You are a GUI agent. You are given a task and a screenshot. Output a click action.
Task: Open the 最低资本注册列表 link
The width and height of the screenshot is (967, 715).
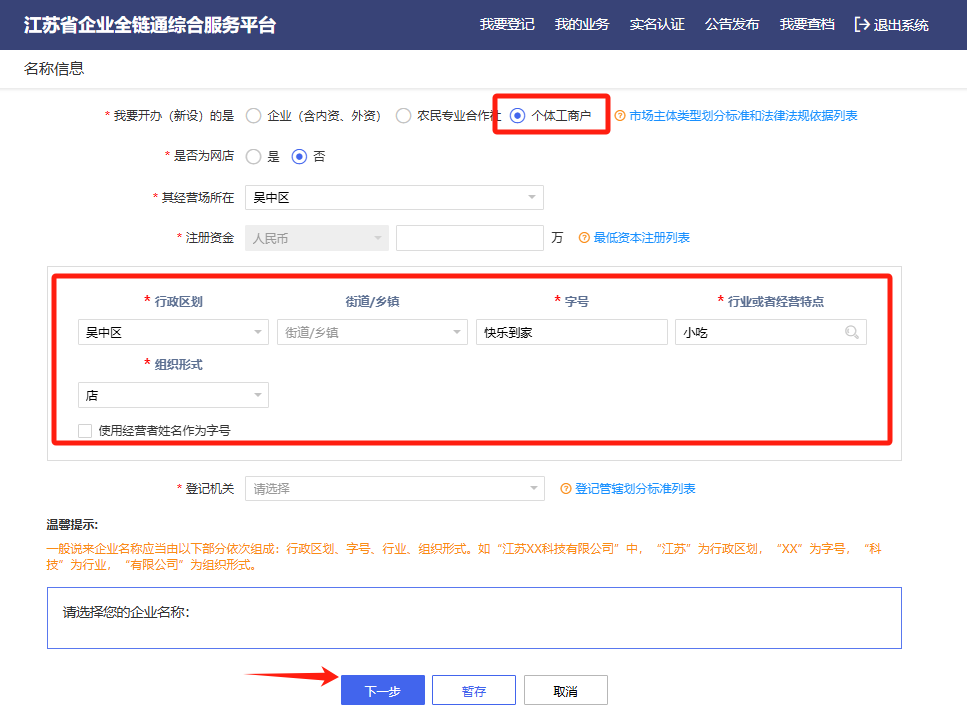tap(641, 238)
